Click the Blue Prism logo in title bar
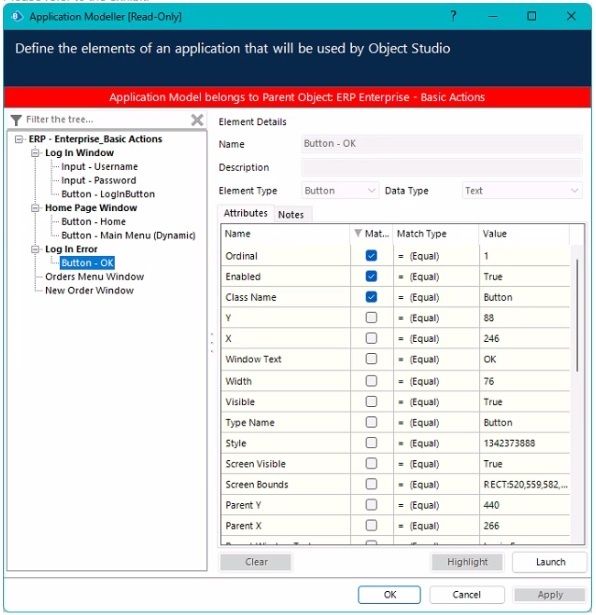 (x=17, y=17)
